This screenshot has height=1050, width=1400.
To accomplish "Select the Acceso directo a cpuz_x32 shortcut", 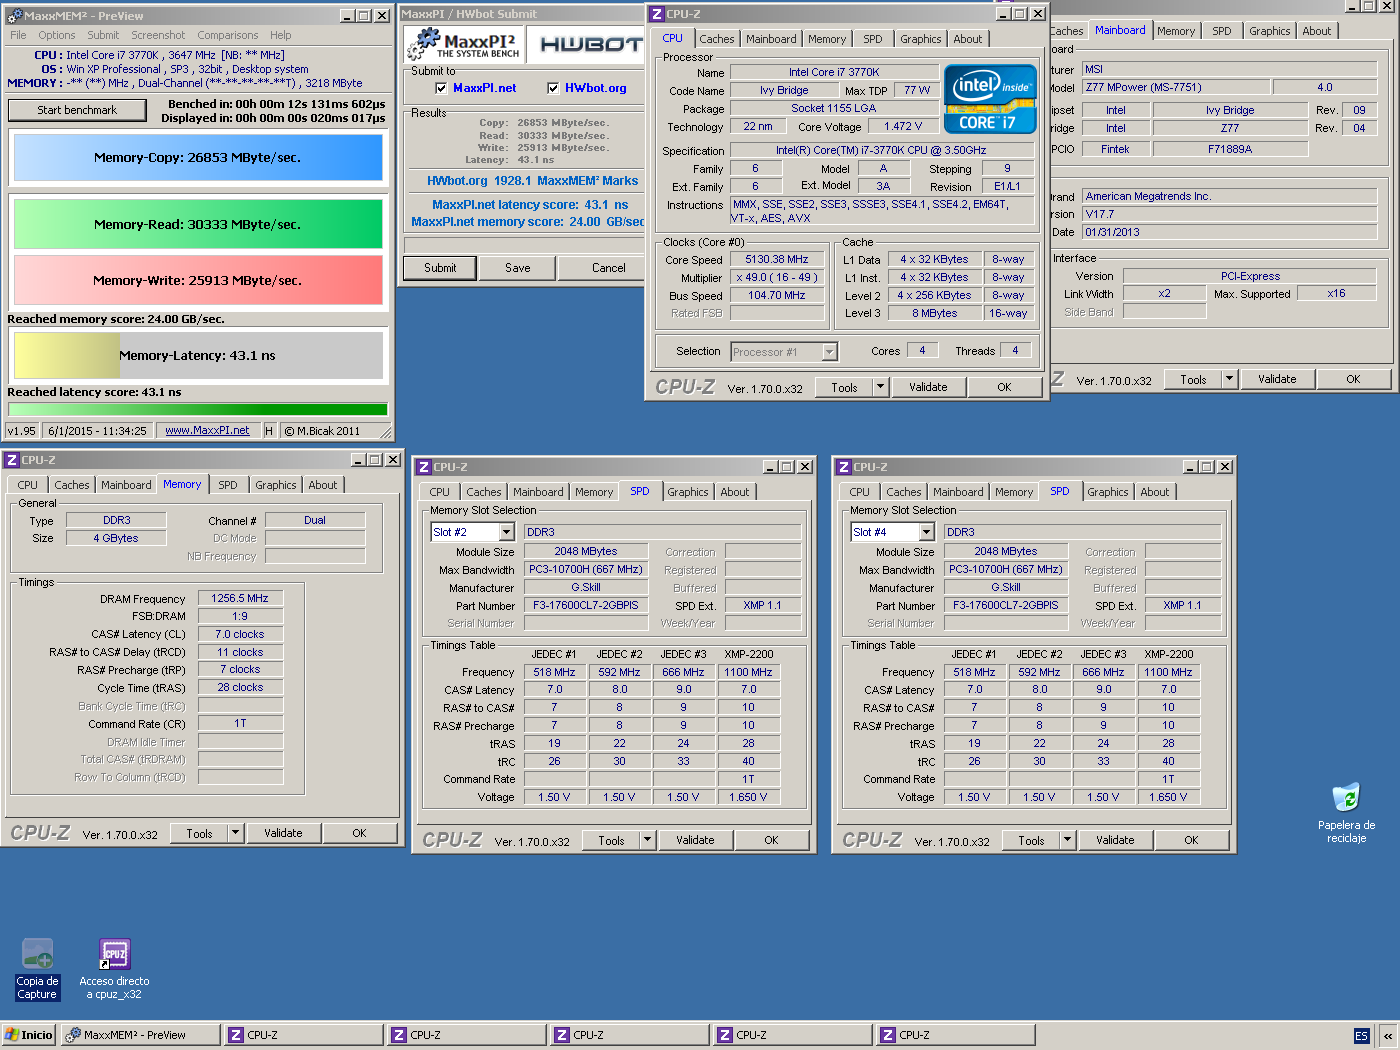I will tap(114, 969).
